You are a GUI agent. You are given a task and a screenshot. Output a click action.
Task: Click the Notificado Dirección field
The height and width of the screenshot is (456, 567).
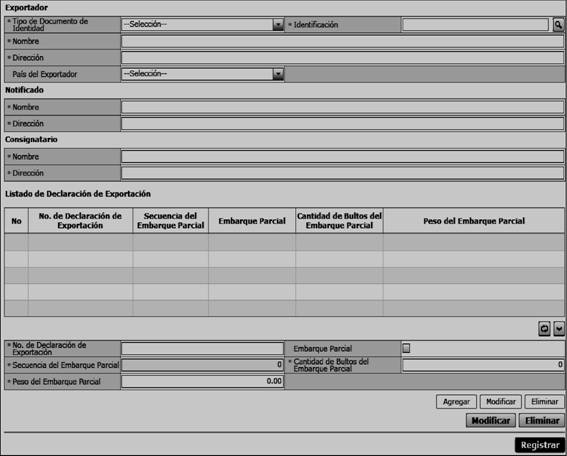tap(342, 124)
